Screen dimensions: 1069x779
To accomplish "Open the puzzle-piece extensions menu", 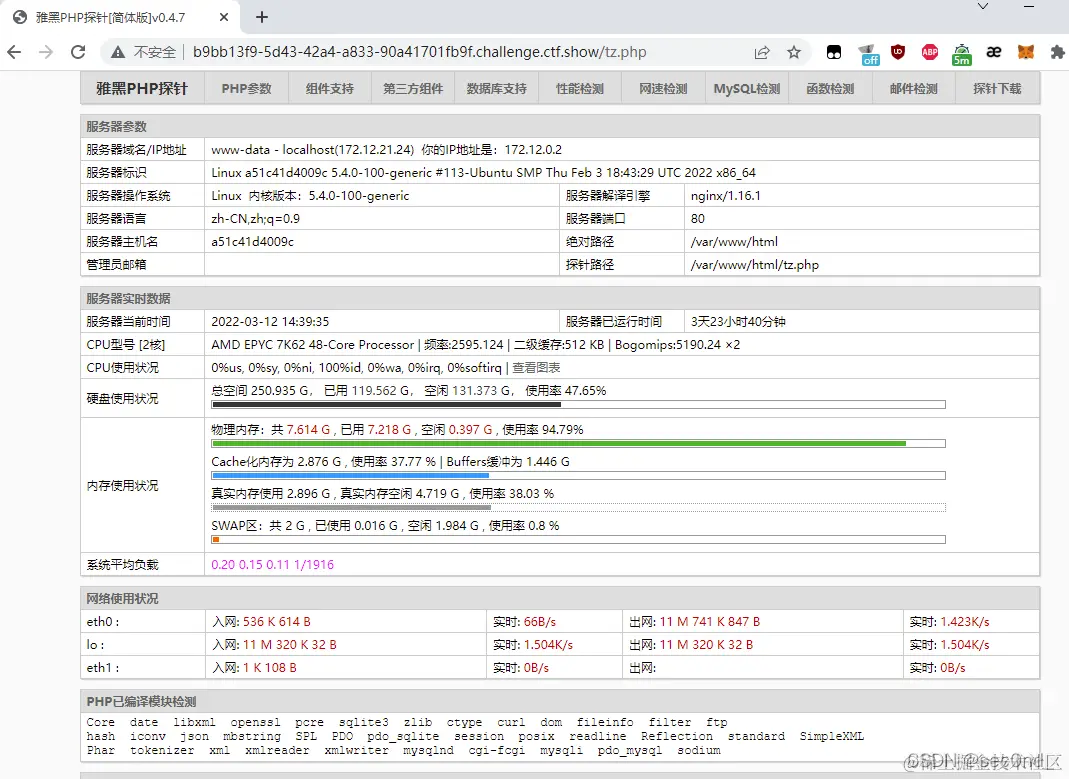I will click(x=1057, y=52).
